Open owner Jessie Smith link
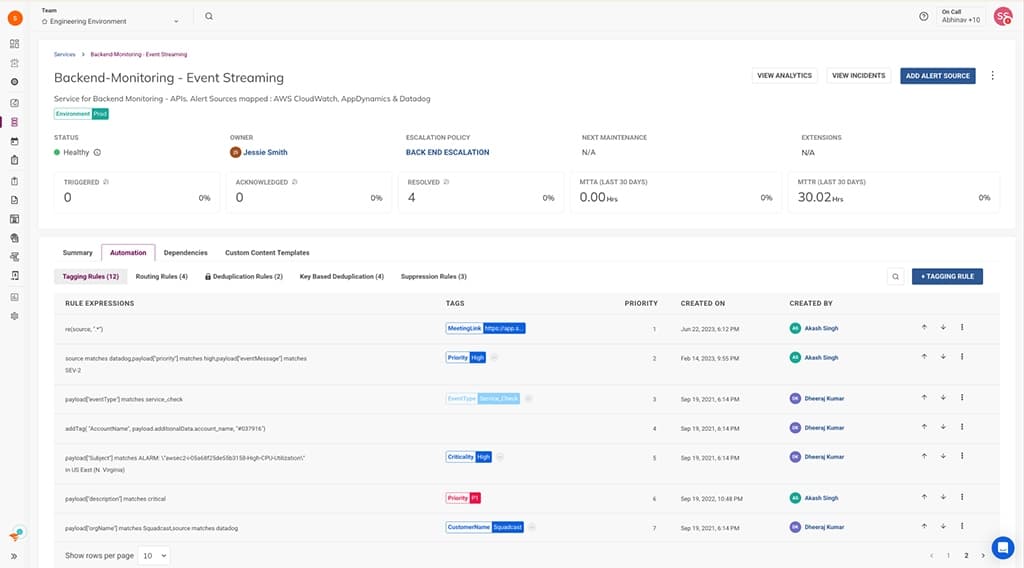The image size is (1024, 568). click(265, 152)
